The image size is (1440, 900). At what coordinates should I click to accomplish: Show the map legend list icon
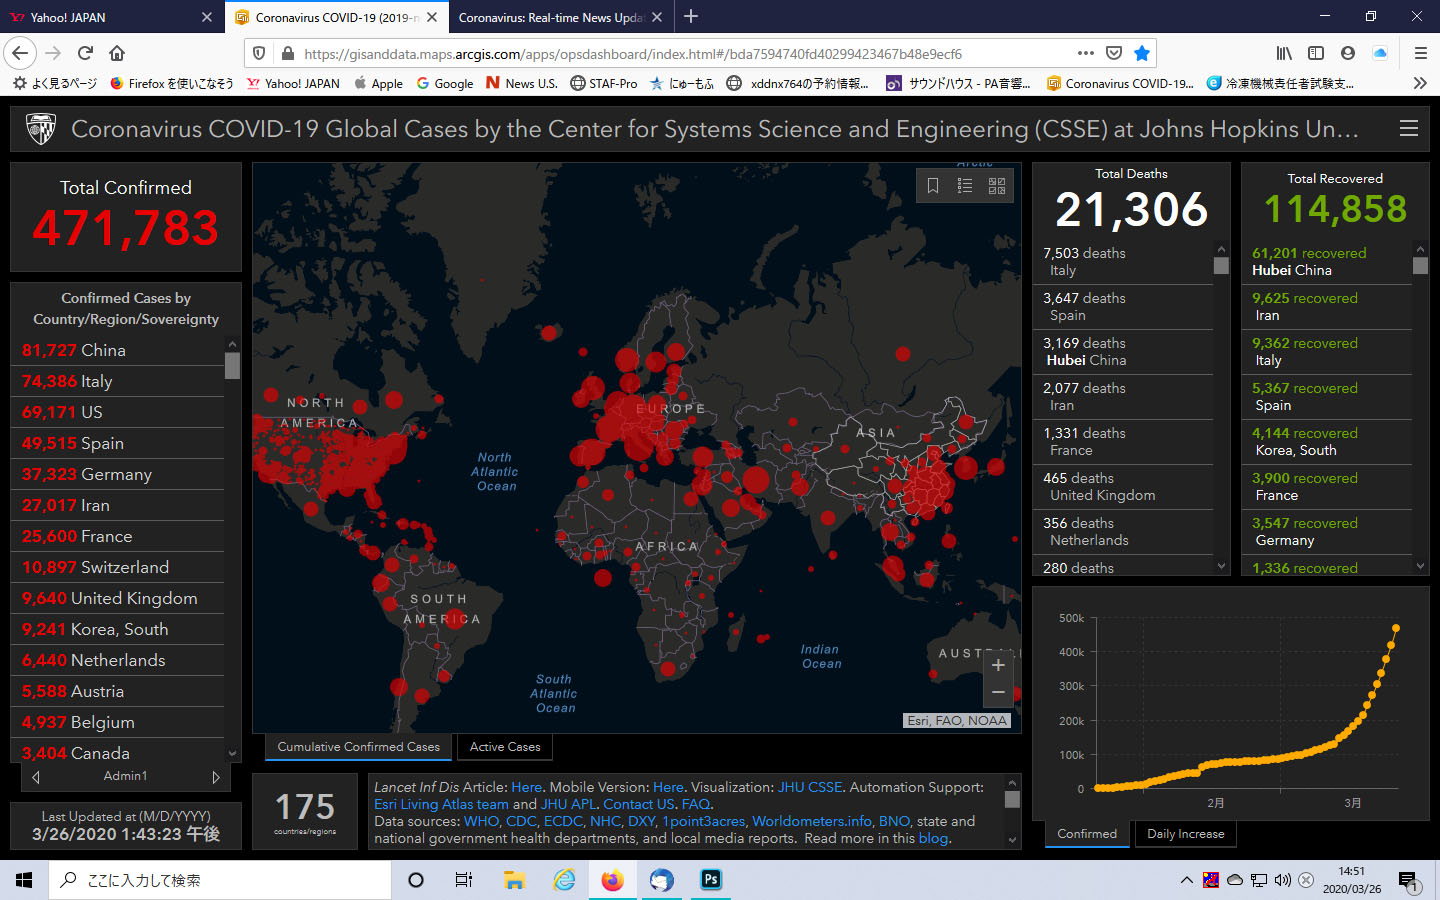click(965, 186)
